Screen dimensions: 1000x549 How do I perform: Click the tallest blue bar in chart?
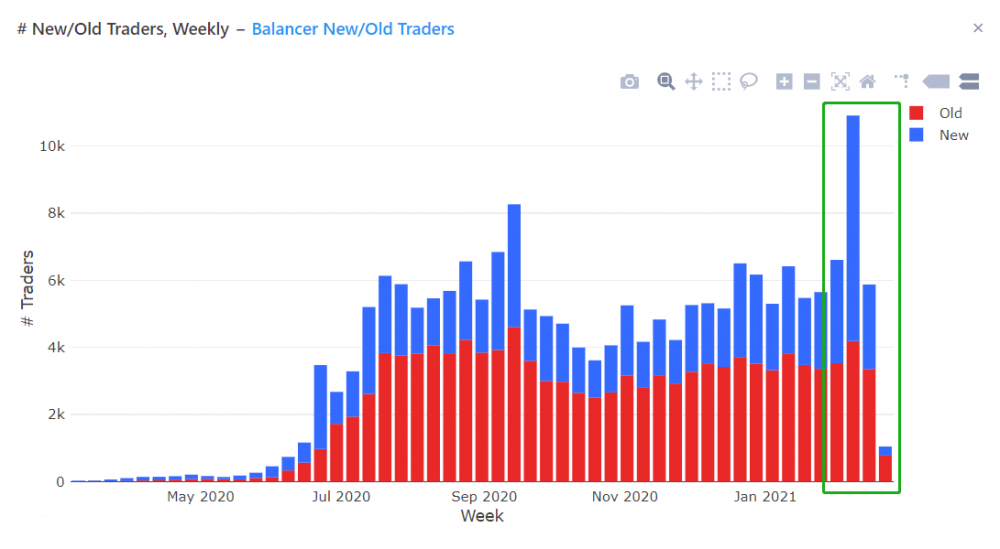(x=853, y=228)
